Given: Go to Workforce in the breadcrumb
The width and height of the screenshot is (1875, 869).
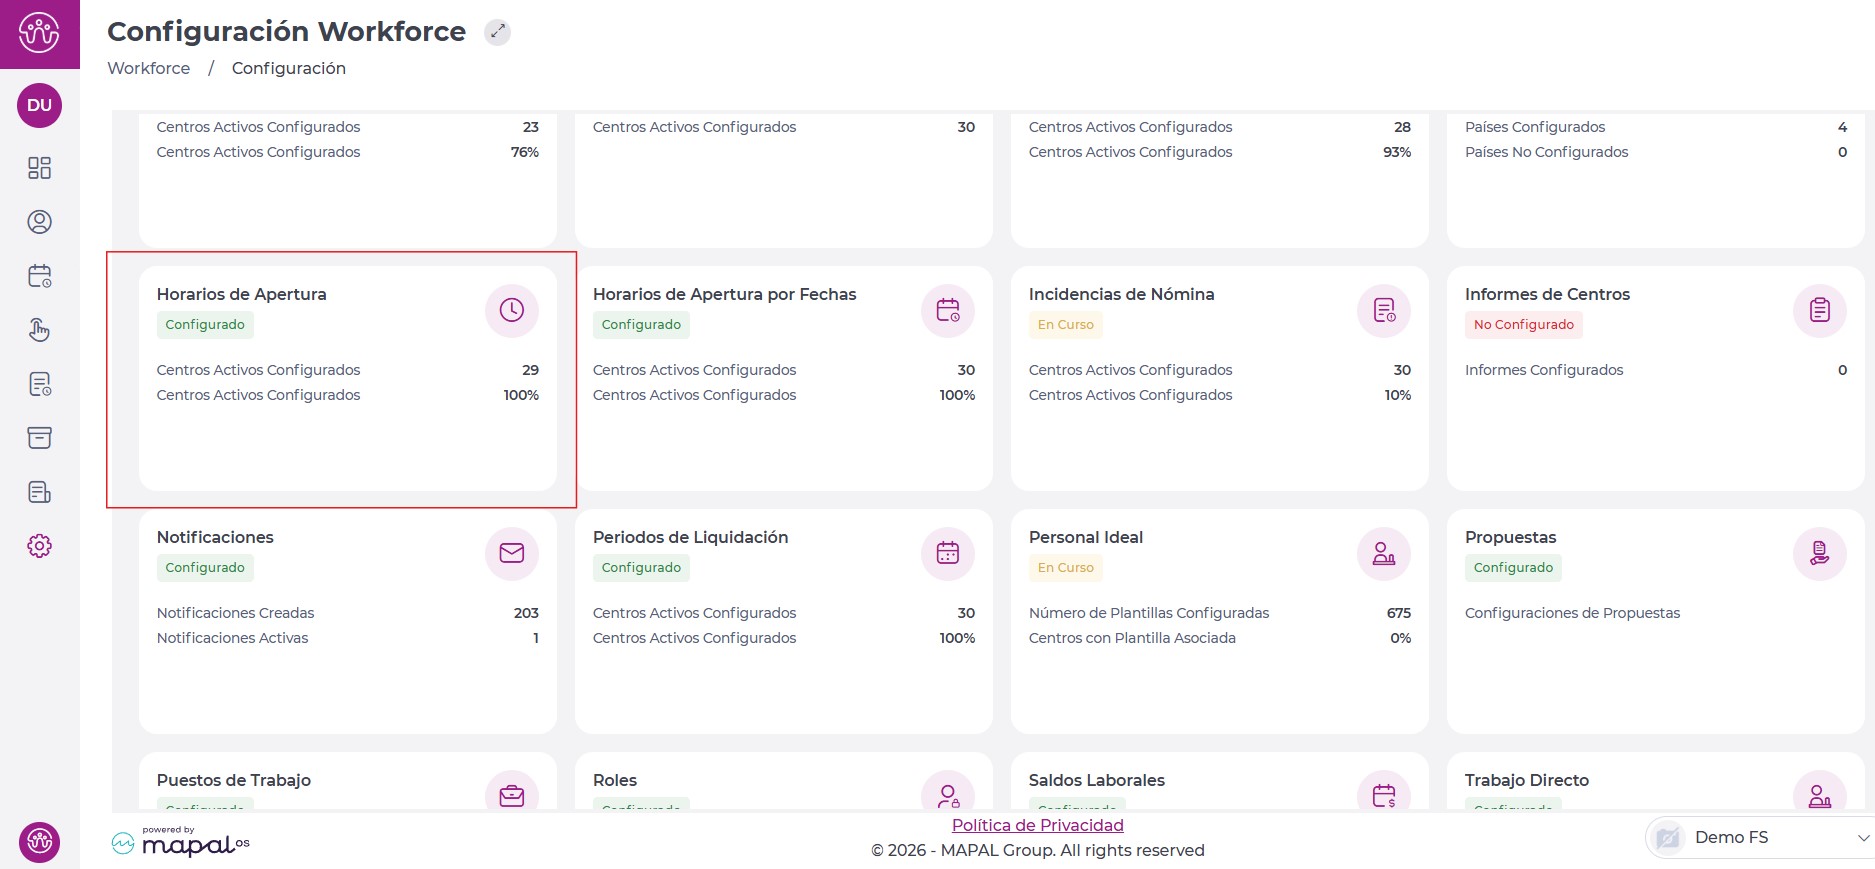Looking at the screenshot, I should pos(148,68).
